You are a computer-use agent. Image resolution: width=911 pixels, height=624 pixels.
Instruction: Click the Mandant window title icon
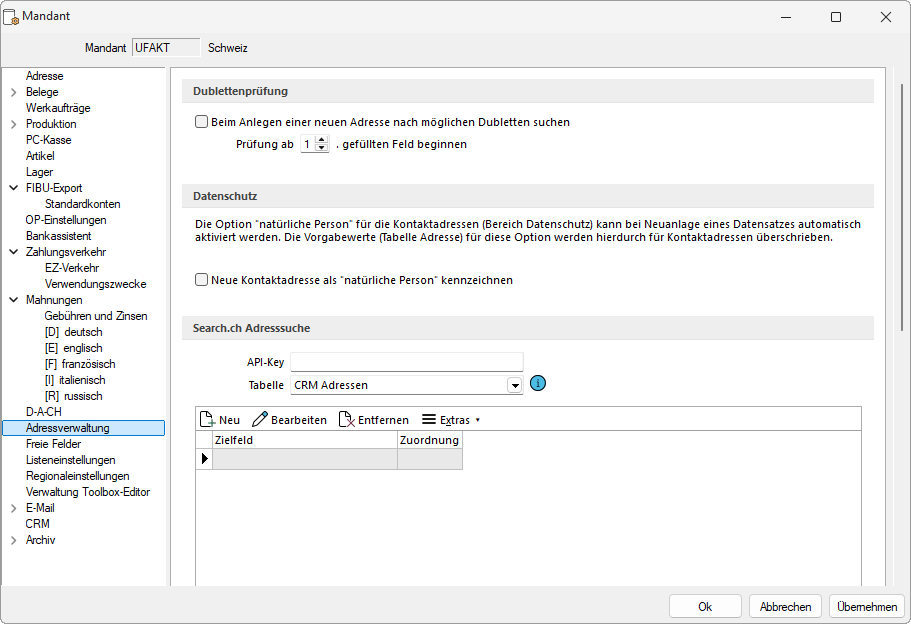click(12, 17)
